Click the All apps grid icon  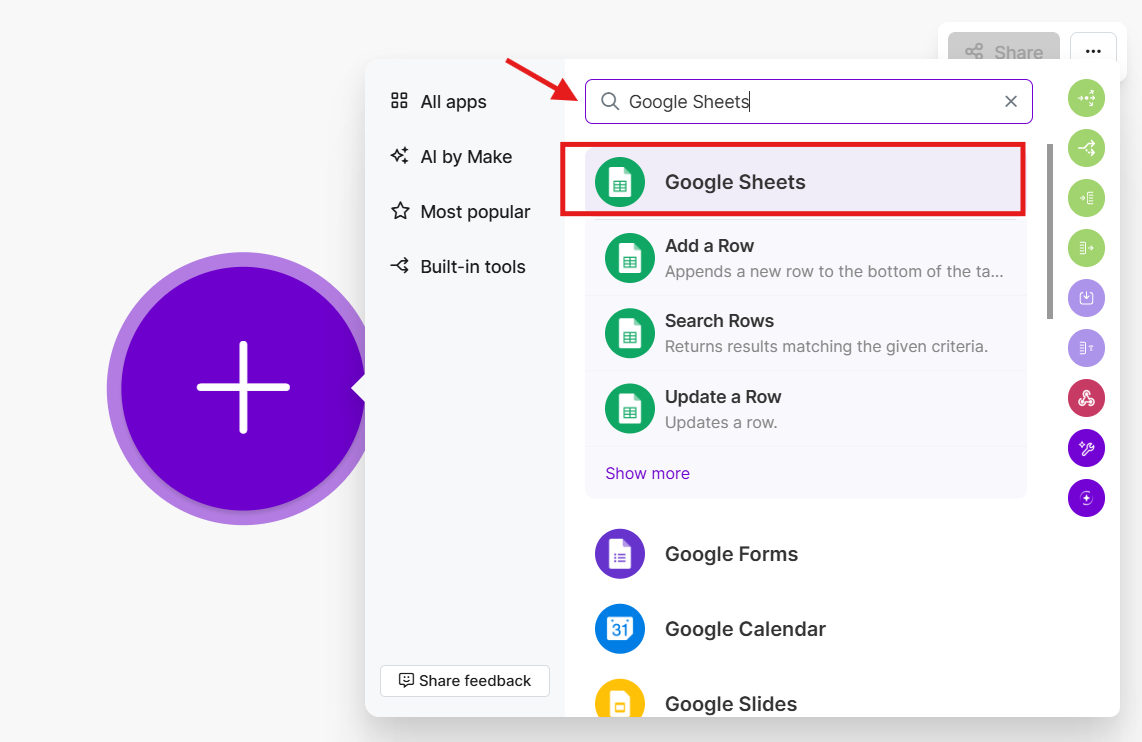399,100
